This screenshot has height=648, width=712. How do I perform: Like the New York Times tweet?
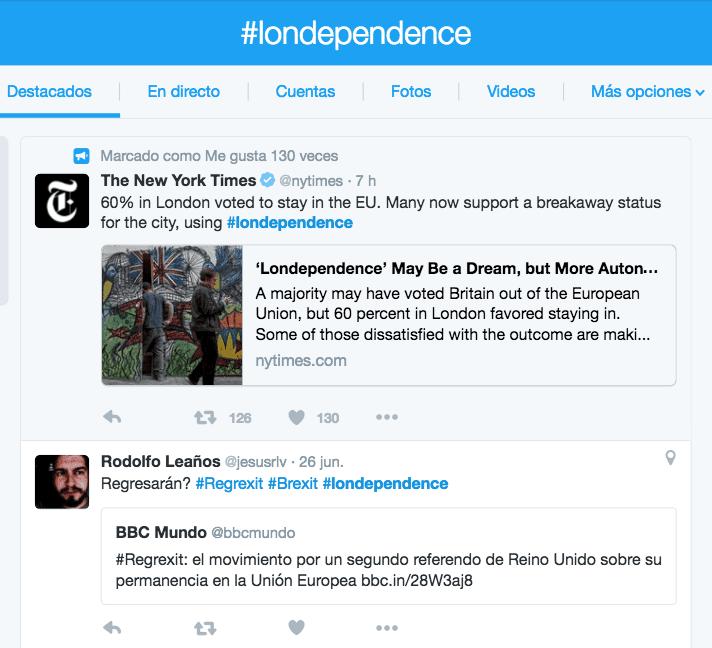point(296,417)
